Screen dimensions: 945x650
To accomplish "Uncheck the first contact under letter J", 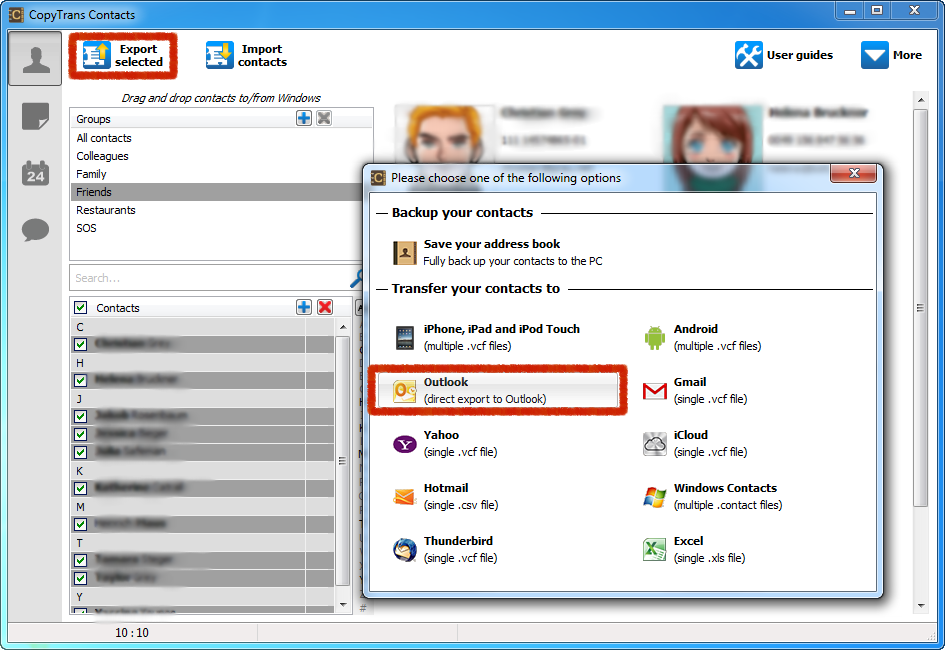I will [81, 416].
